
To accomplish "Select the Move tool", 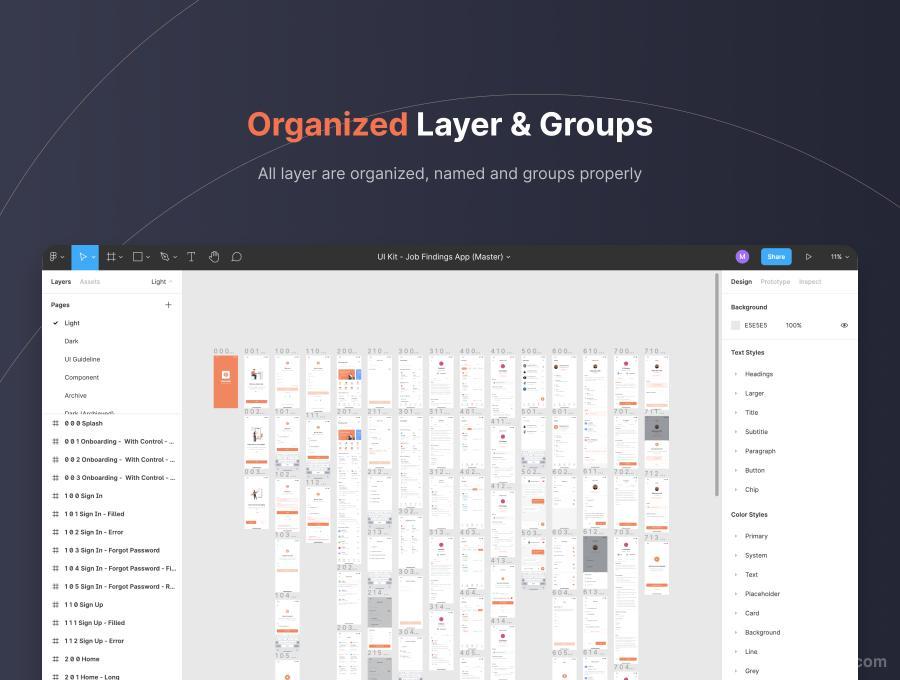I will pyautogui.click(x=84, y=257).
